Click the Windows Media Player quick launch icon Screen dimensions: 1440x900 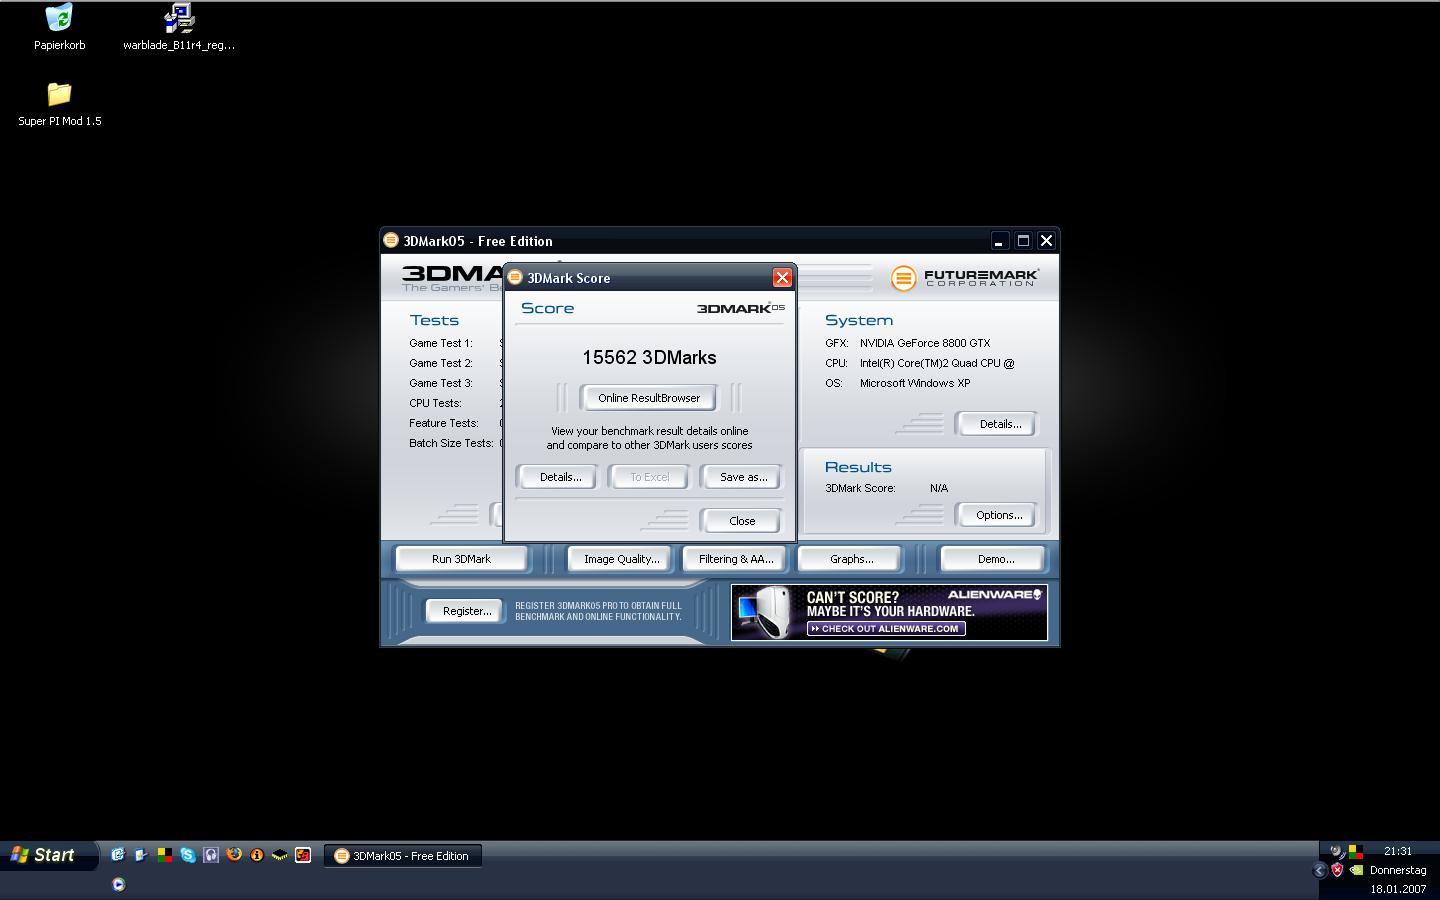pyautogui.click(x=118, y=884)
